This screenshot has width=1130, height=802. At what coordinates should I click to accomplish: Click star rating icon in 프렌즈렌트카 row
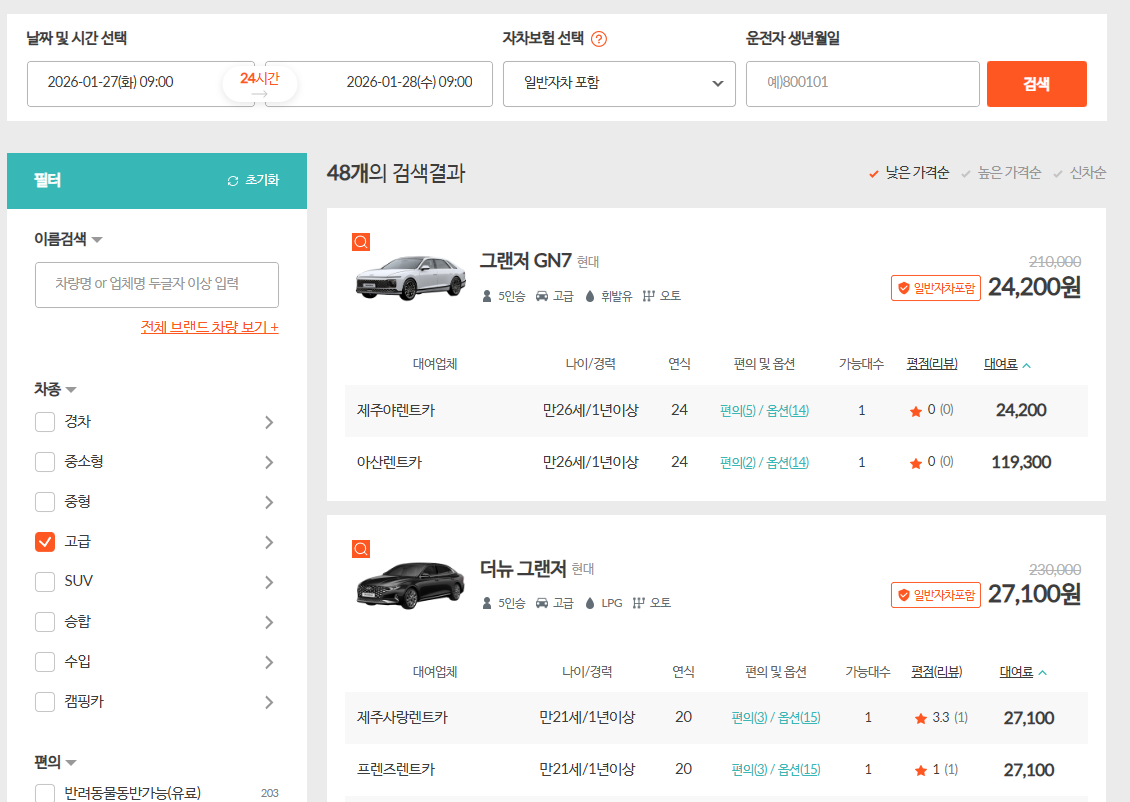pos(920,770)
